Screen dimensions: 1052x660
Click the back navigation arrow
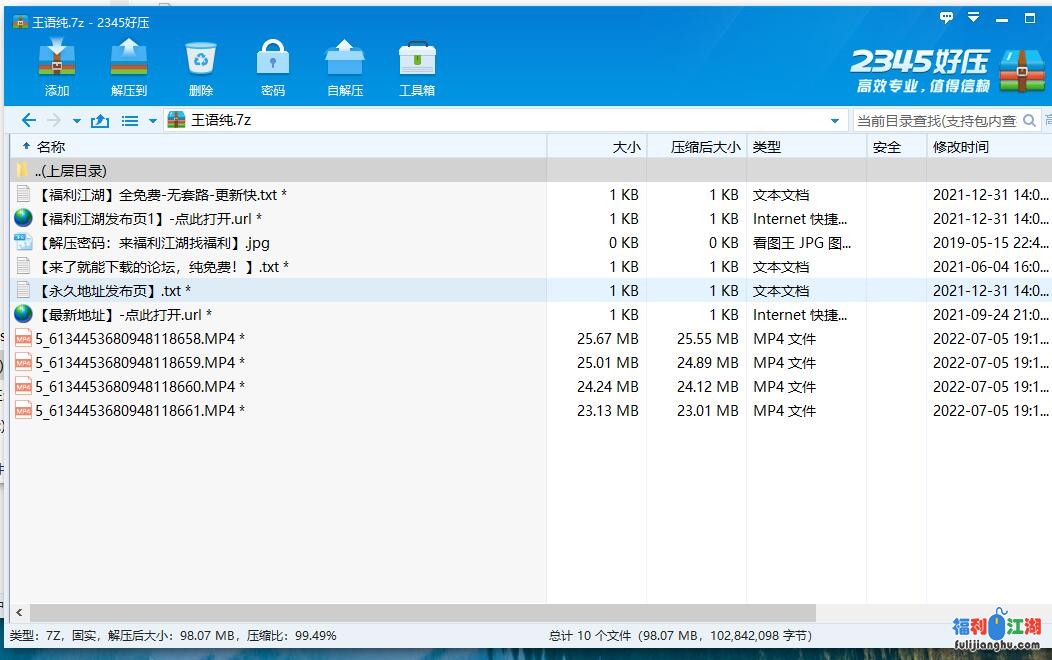coord(28,121)
